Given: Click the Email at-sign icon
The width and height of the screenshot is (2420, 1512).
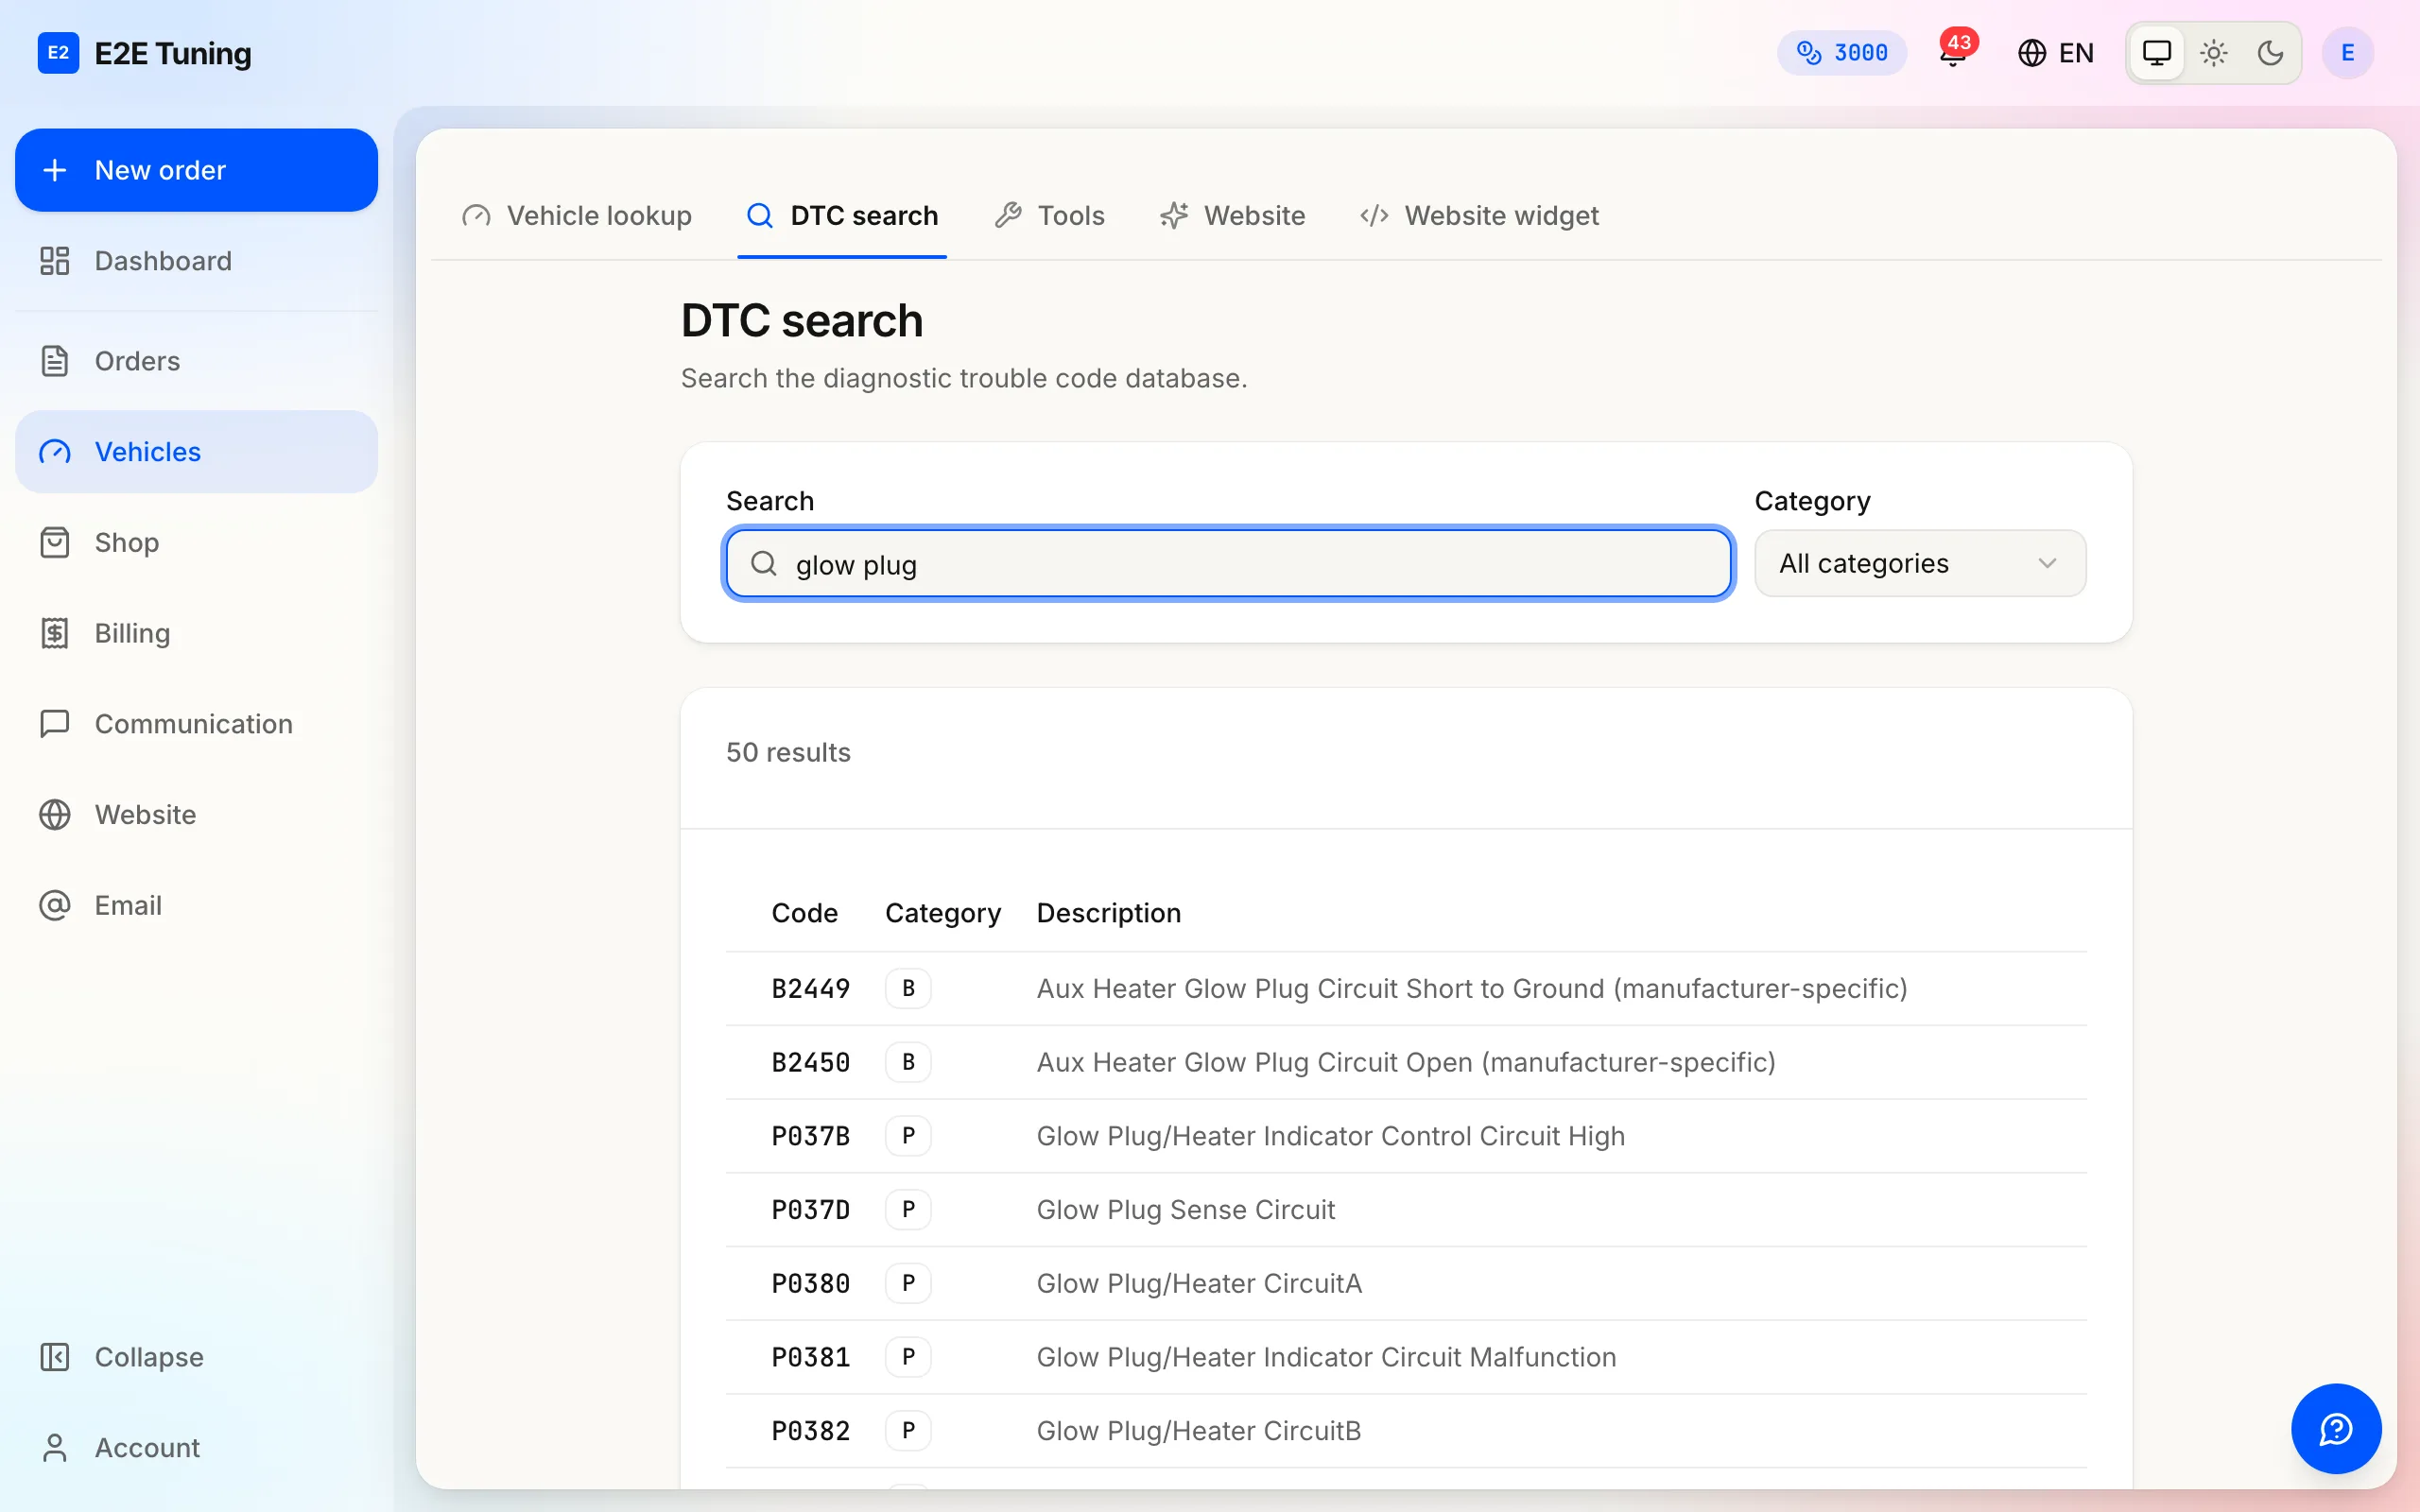Looking at the screenshot, I should click(55, 905).
